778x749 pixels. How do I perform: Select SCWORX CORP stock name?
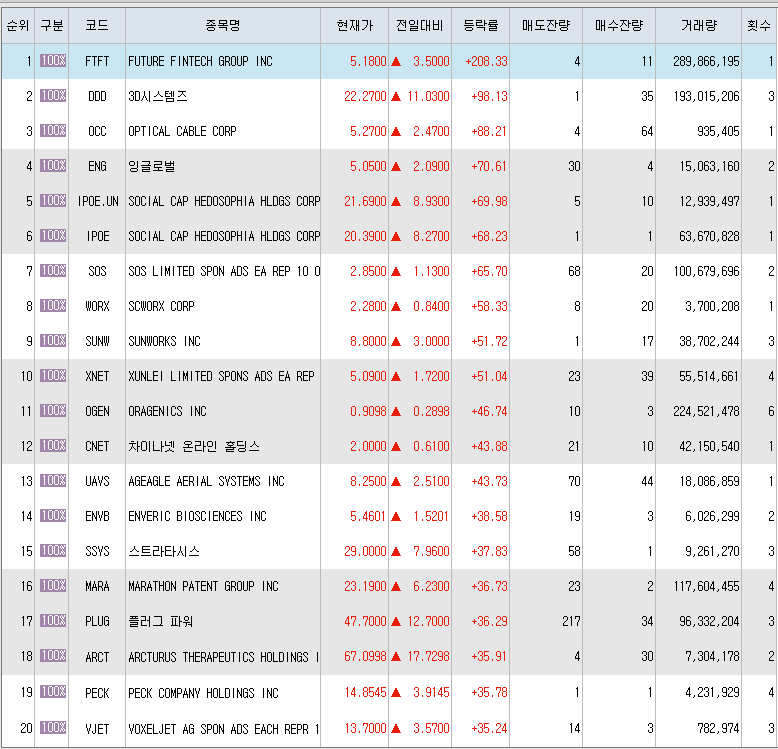click(x=161, y=307)
